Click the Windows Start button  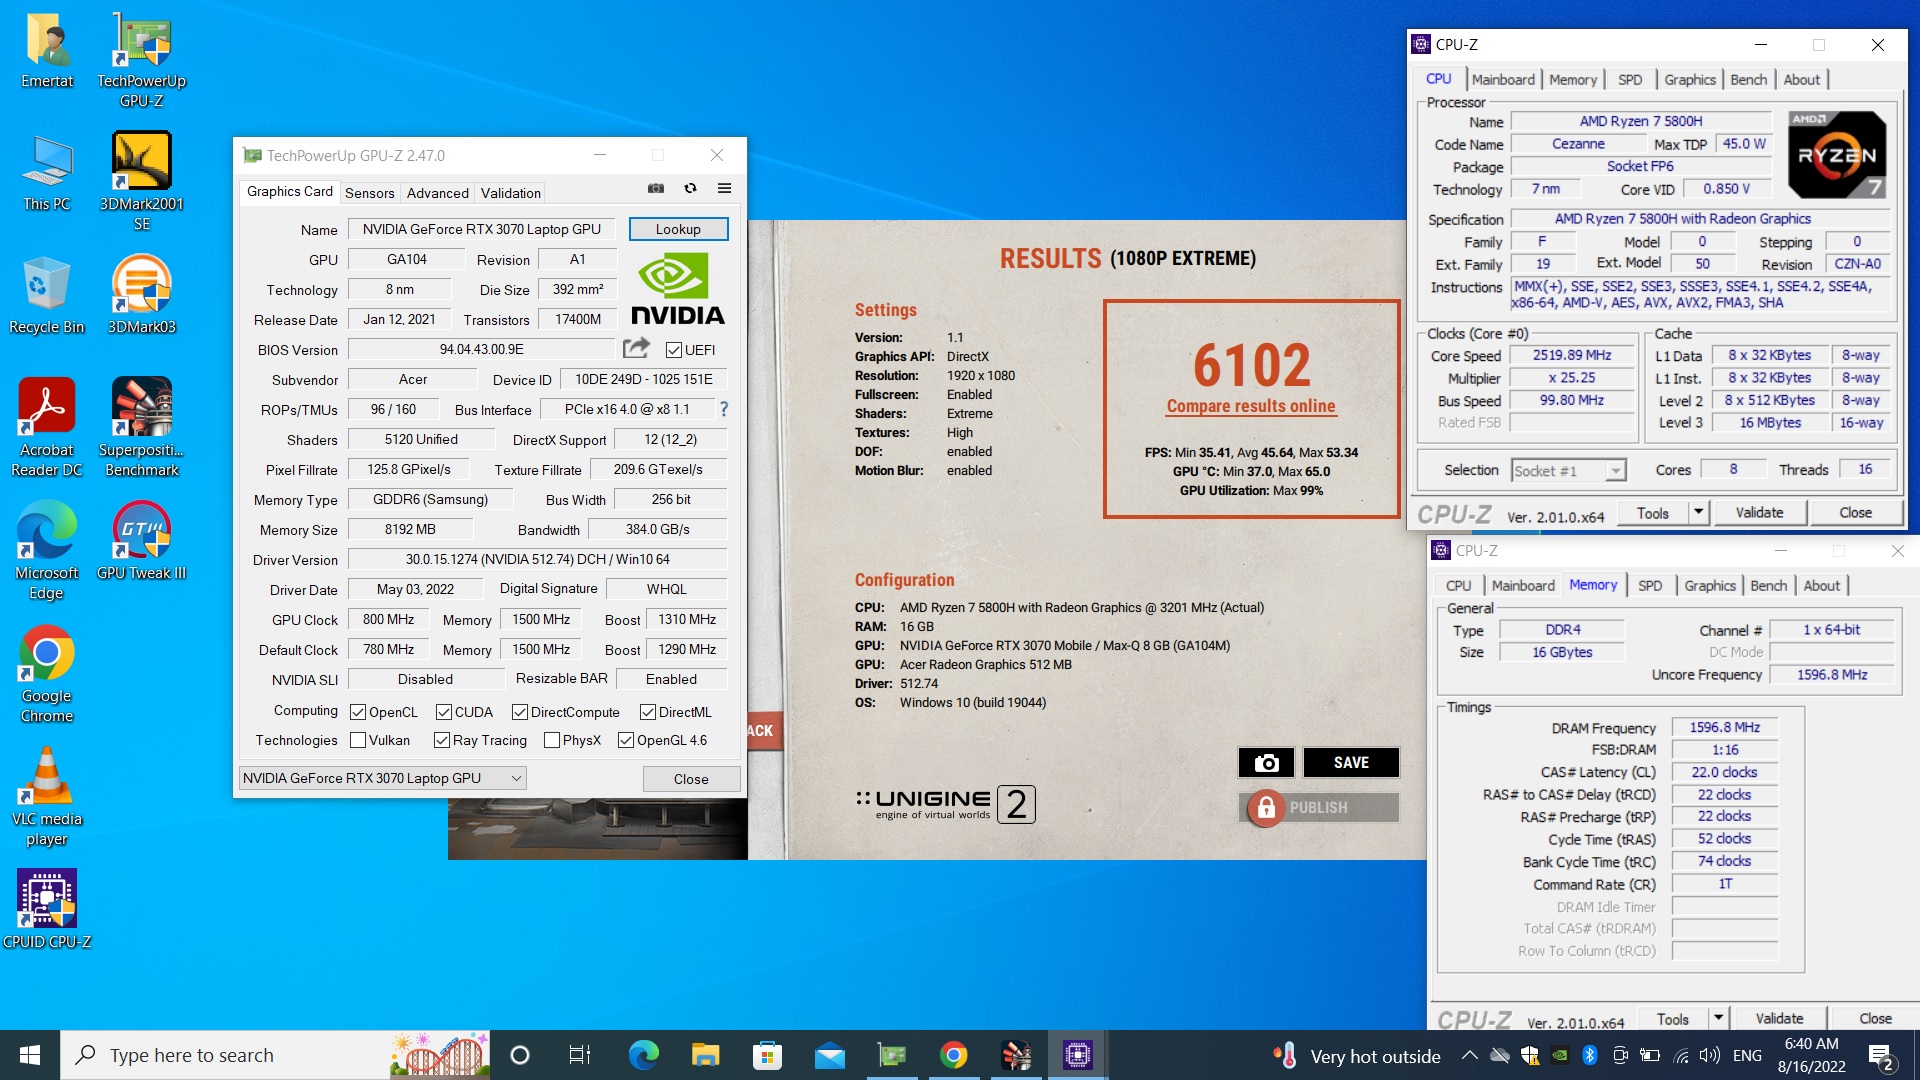(30, 1055)
